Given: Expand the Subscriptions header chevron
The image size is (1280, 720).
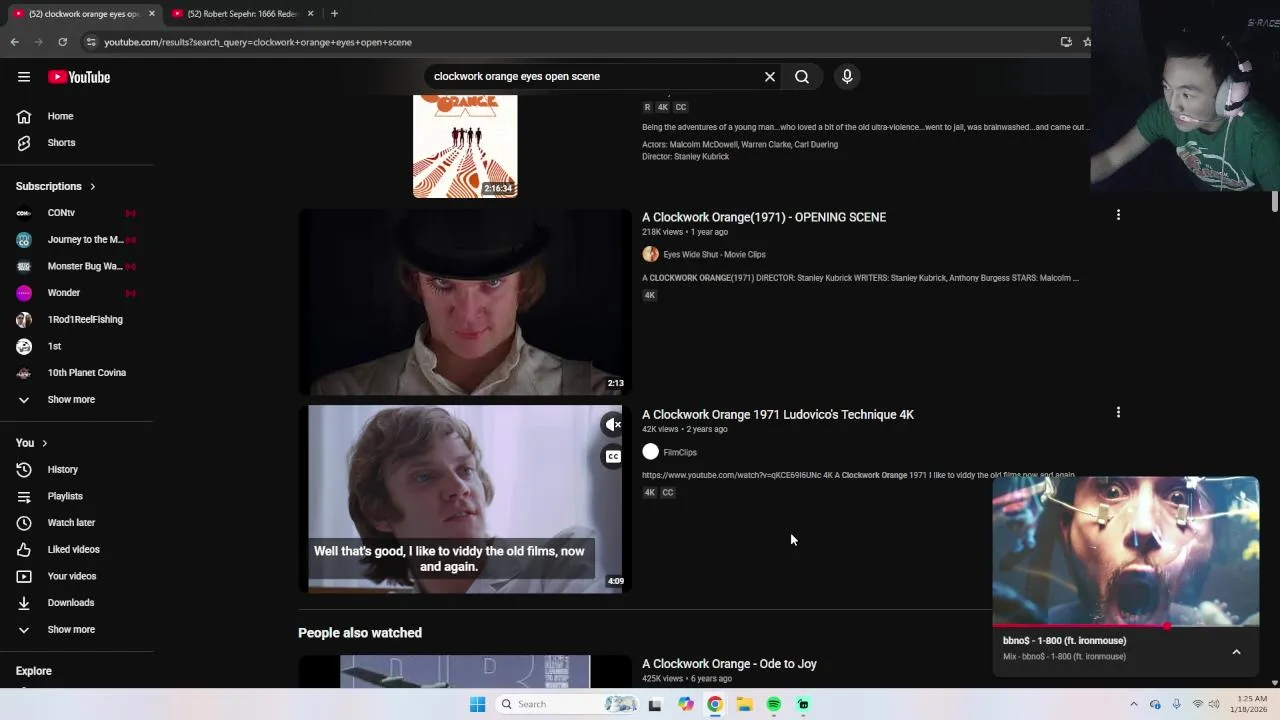Looking at the screenshot, I should 93,186.
